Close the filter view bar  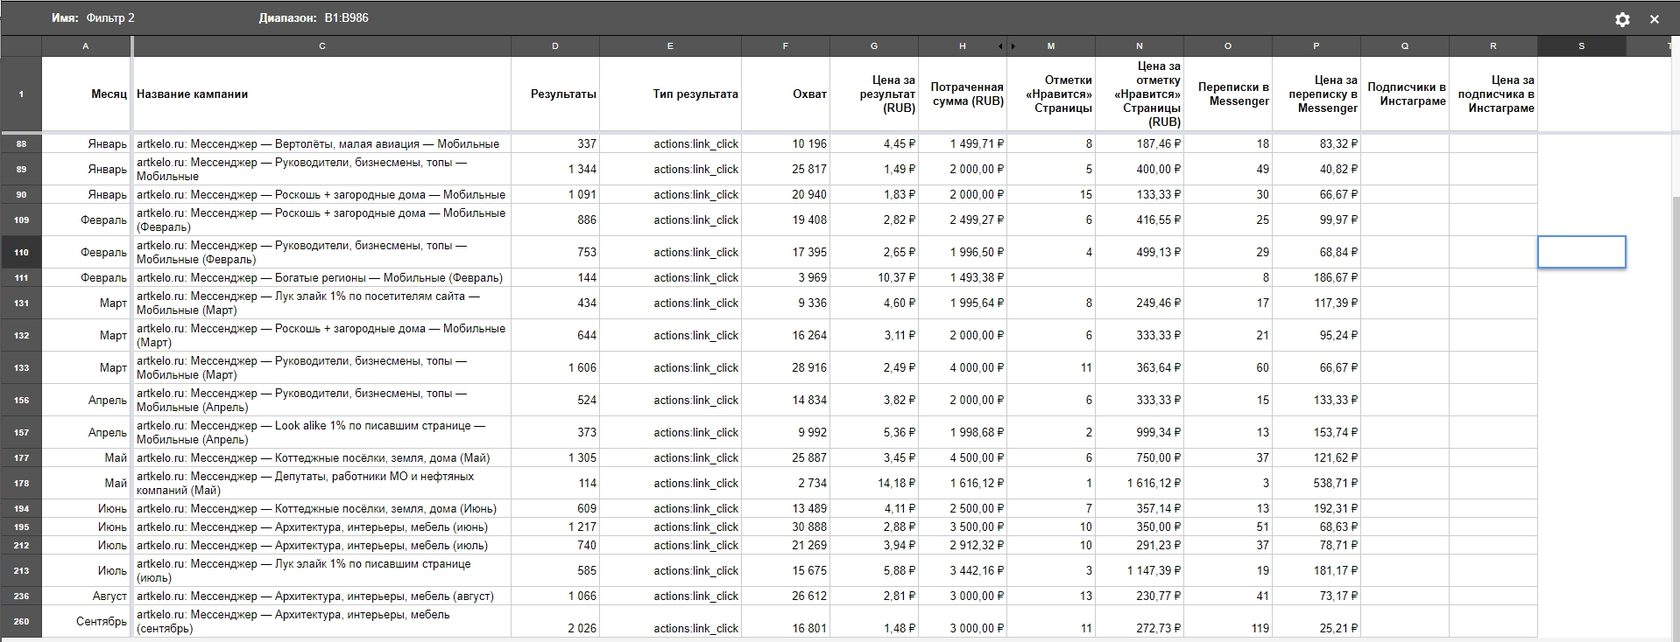point(1654,19)
